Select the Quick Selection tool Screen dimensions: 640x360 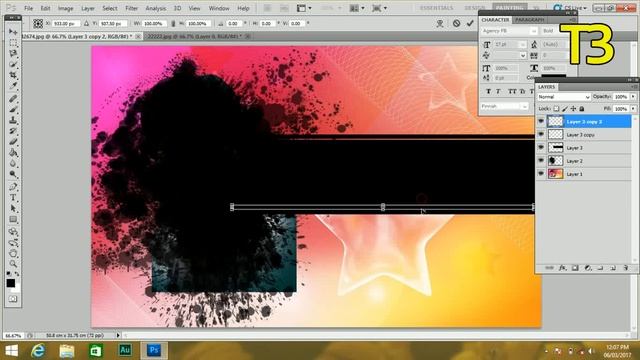point(13,64)
